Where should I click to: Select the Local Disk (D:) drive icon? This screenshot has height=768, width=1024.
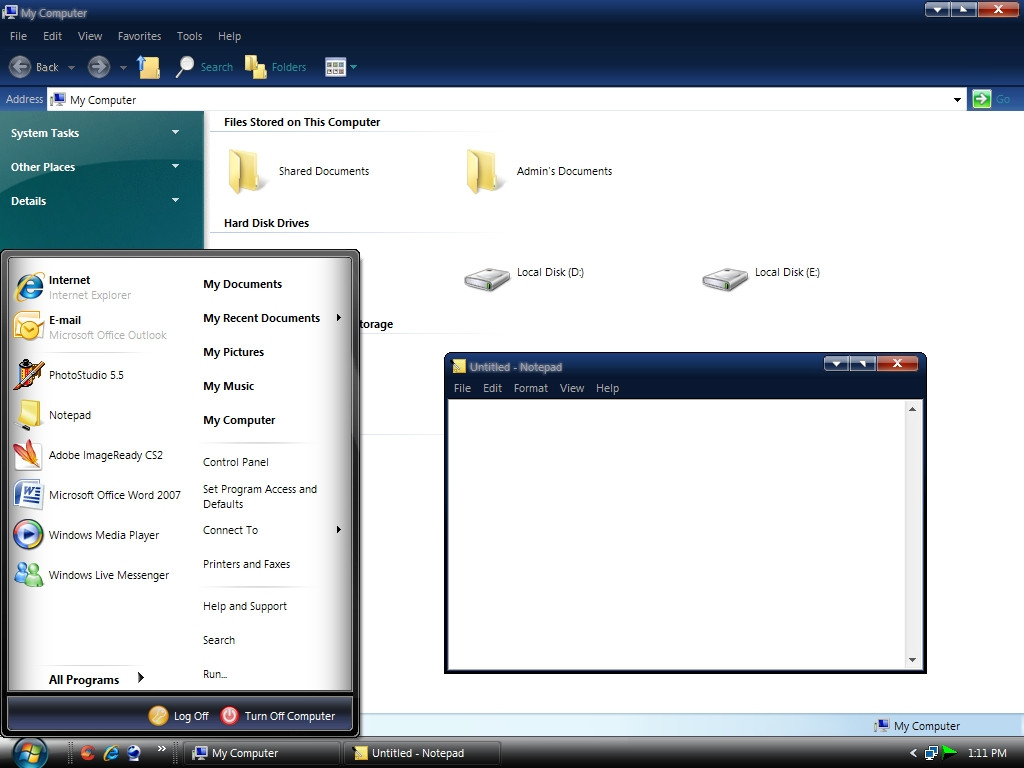point(487,278)
